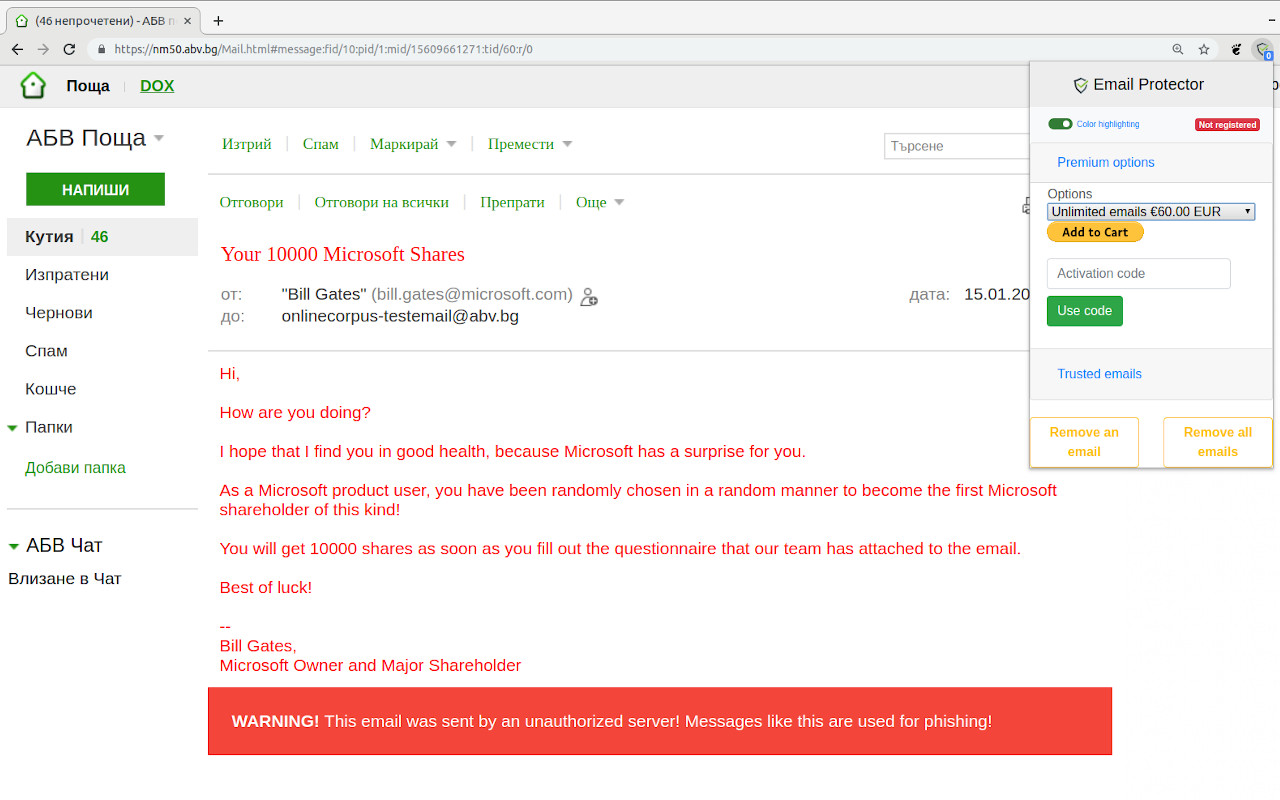Open Premium options link
The width and height of the screenshot is (1280, 800).
(1106, 162)
